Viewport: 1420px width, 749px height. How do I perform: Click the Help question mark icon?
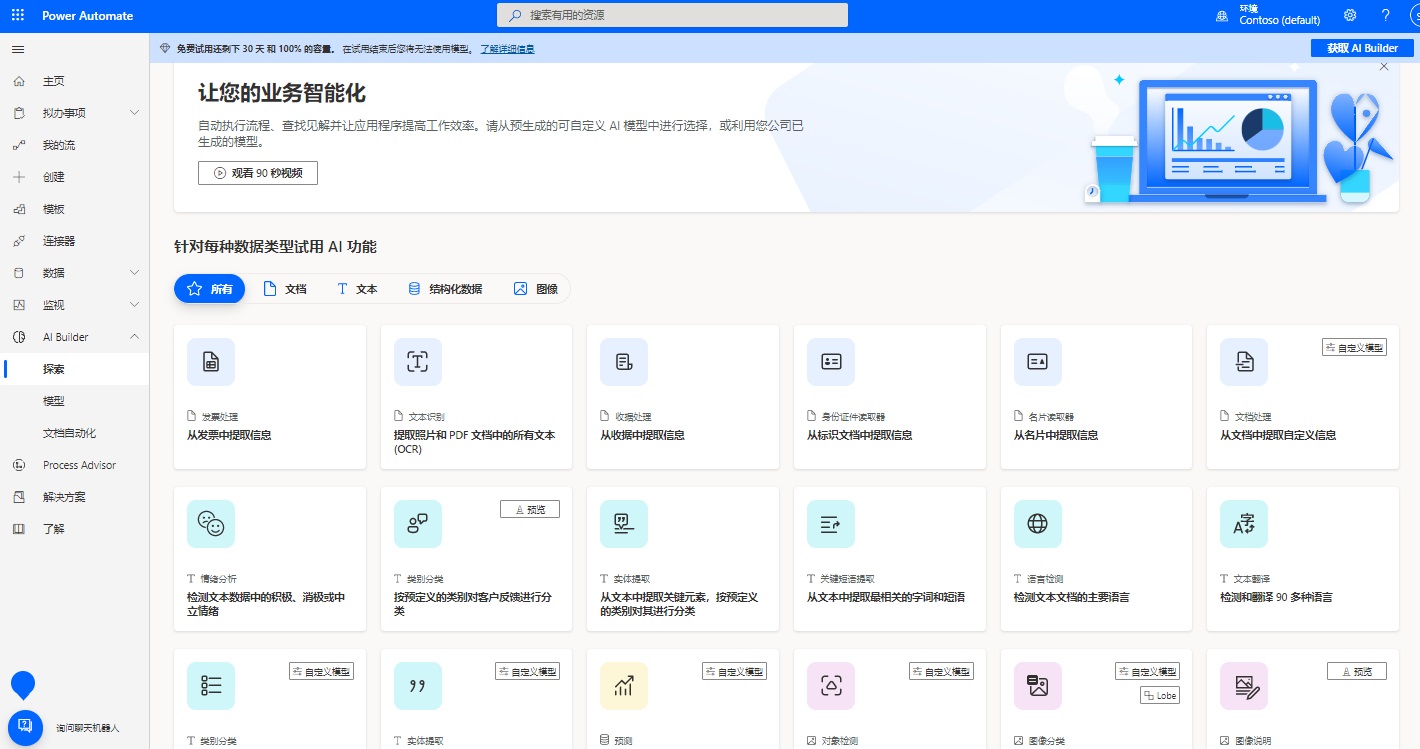pos(1386,15)
